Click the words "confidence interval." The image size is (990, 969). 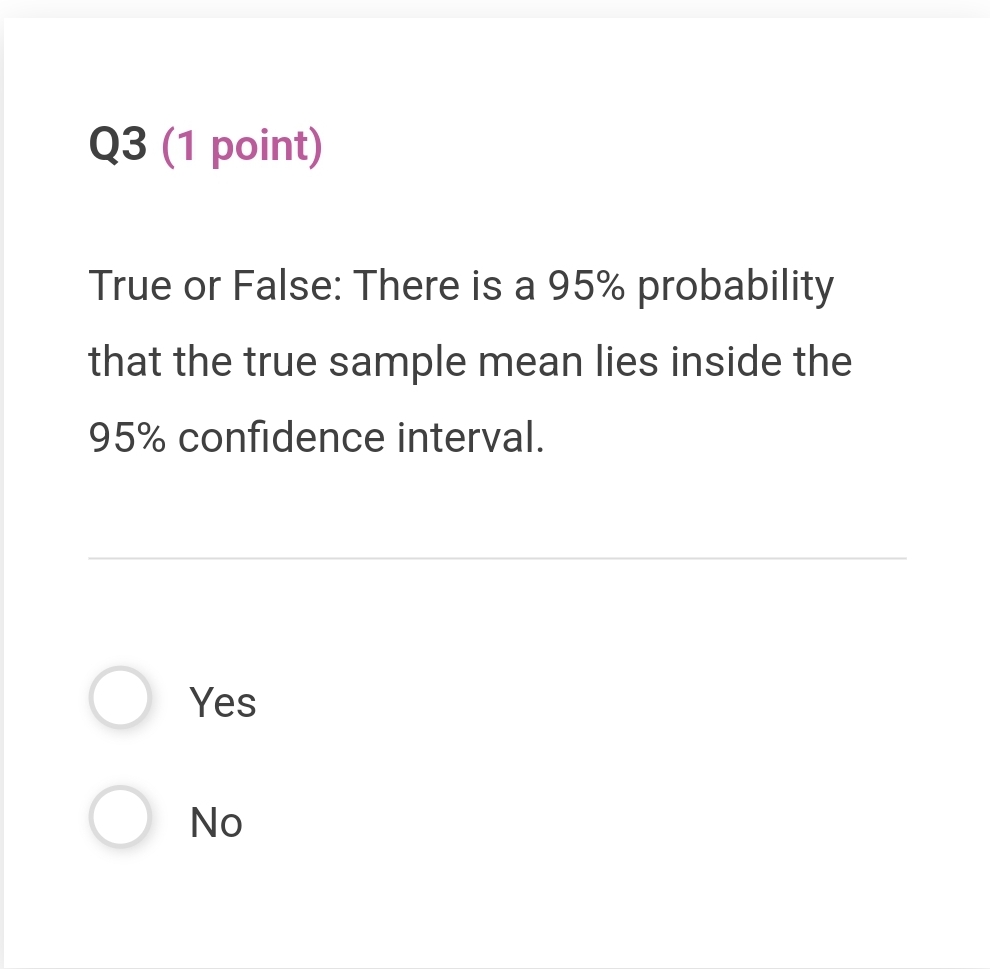pos(362,437)
